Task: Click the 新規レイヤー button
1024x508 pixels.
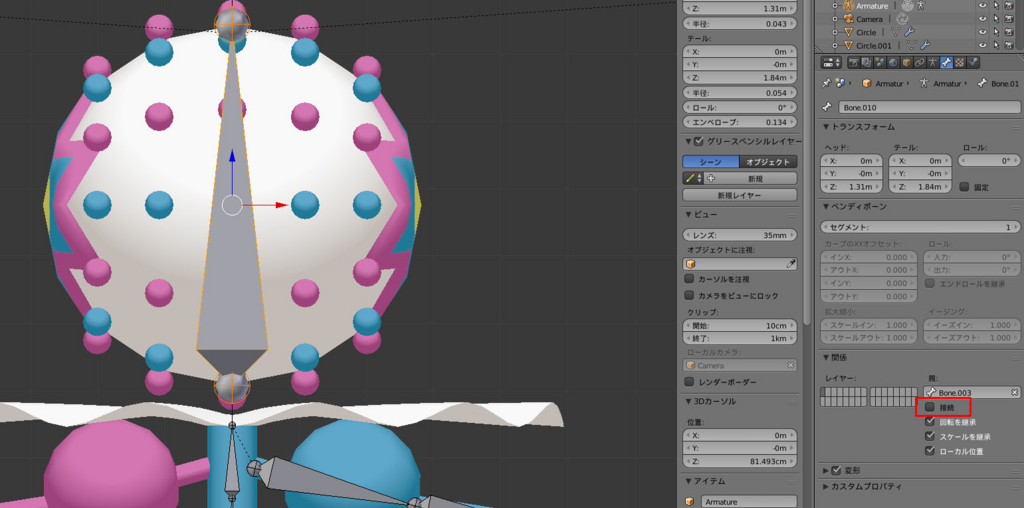Action: click(740, 195)
